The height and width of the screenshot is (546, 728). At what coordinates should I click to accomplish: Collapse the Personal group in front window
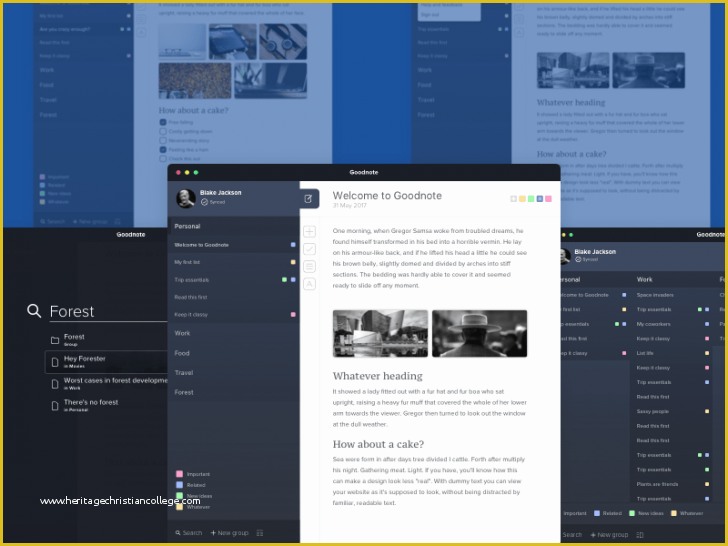pos(234,226)
